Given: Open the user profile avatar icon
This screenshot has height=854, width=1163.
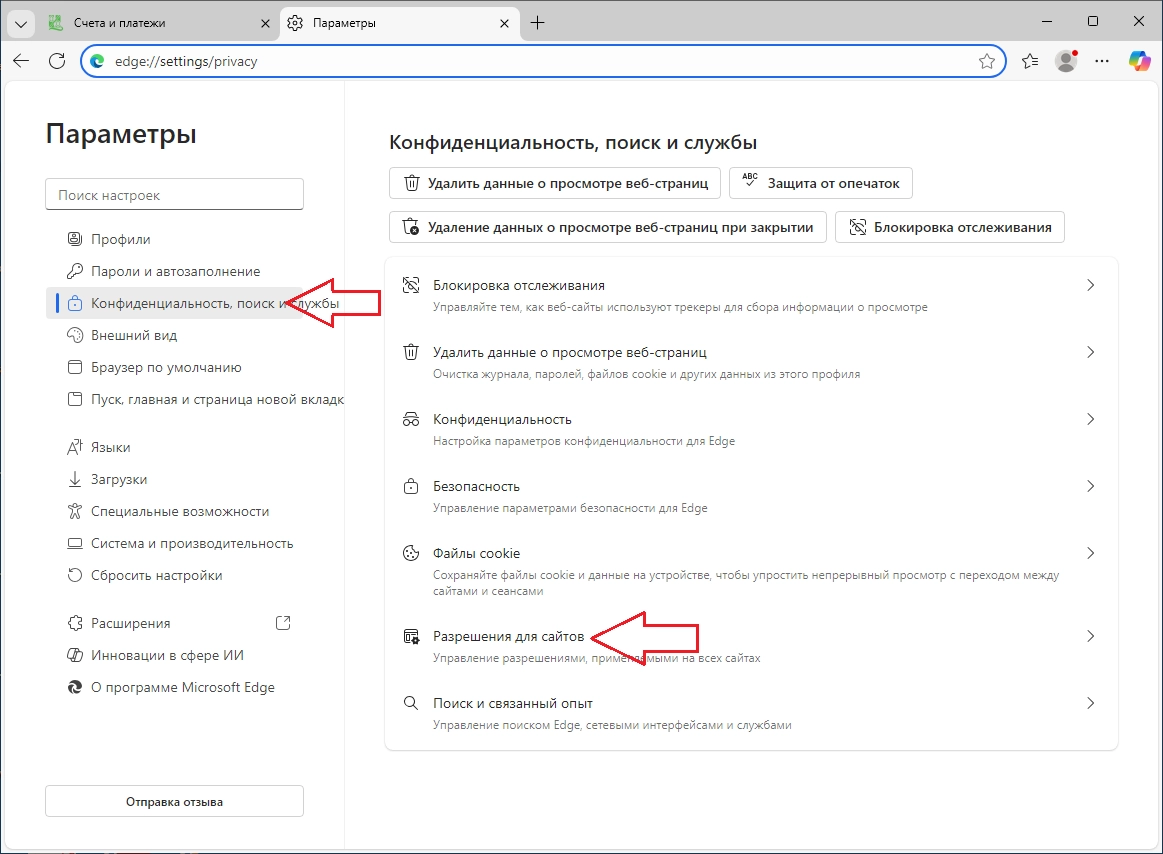Looking at the screenshot, I should (1067, 61).
